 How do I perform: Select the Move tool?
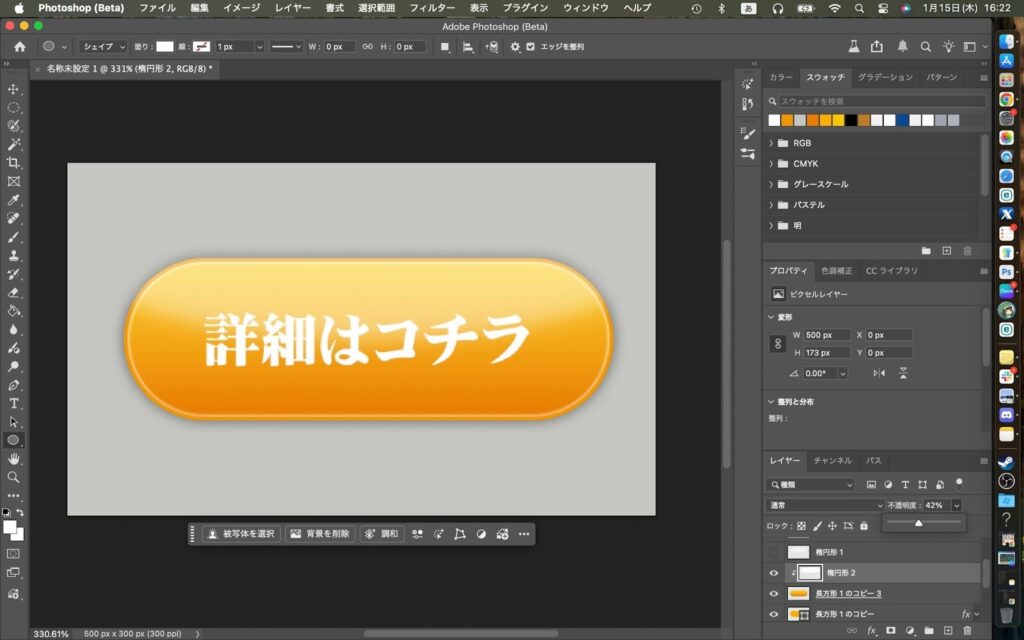14,89
